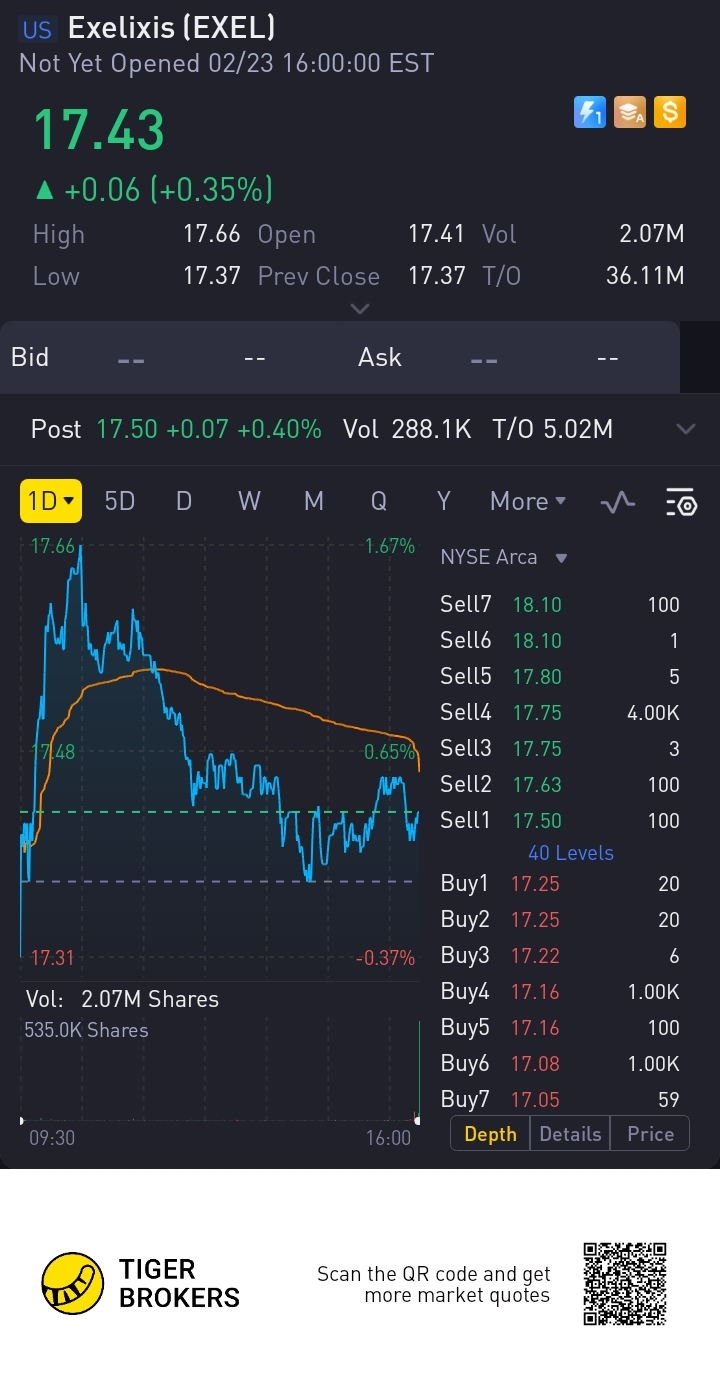Viewport: 720px width, 1399px height.
Task: Tap the Ask price field
Action: [484, 358]
